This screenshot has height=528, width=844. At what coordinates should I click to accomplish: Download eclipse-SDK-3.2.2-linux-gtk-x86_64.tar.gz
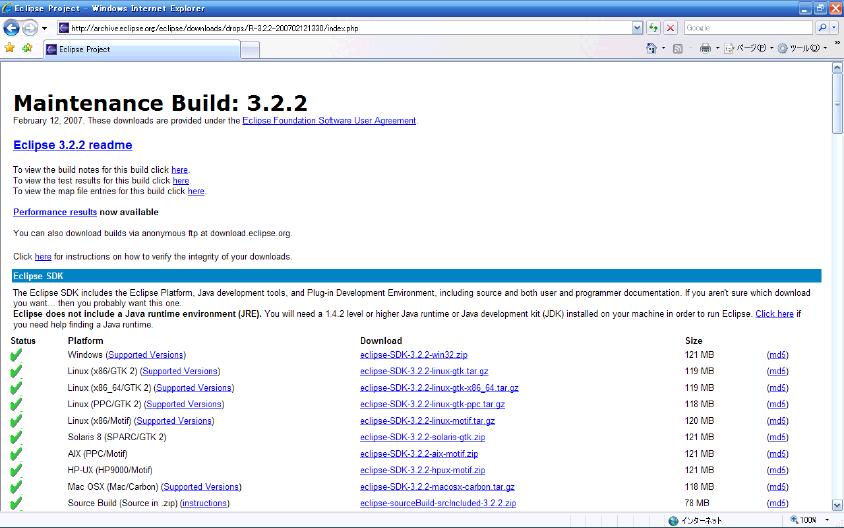pos(439,388)
